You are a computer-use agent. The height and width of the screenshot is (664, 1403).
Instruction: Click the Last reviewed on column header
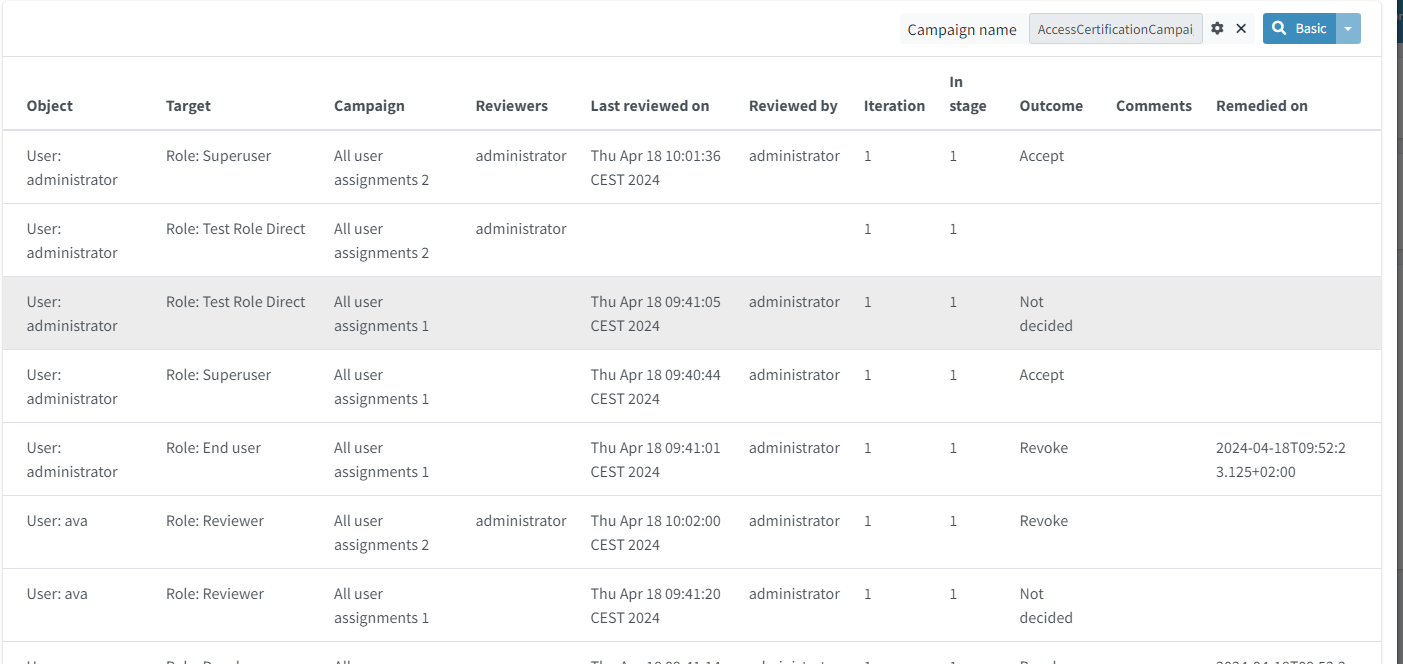coord(650,106)
